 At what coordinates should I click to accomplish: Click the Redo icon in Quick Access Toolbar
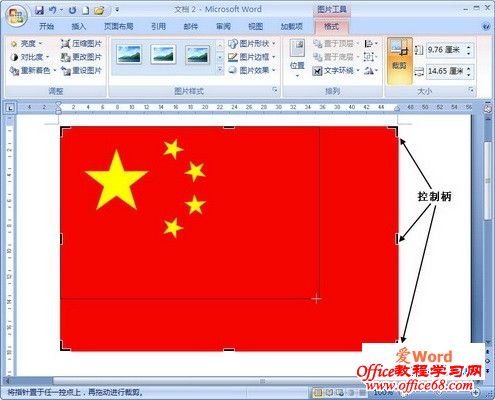73,10
